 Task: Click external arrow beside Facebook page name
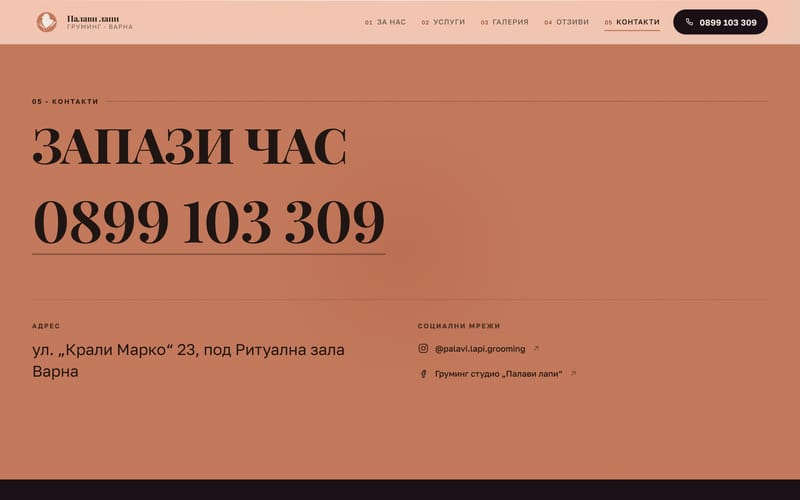(573, 373)
